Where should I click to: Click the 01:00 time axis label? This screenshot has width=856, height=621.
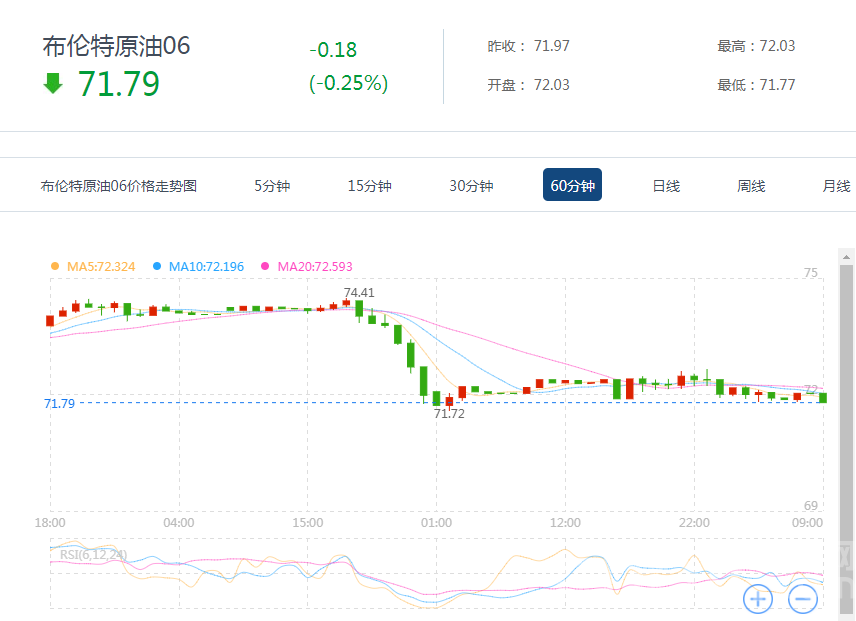436,522
